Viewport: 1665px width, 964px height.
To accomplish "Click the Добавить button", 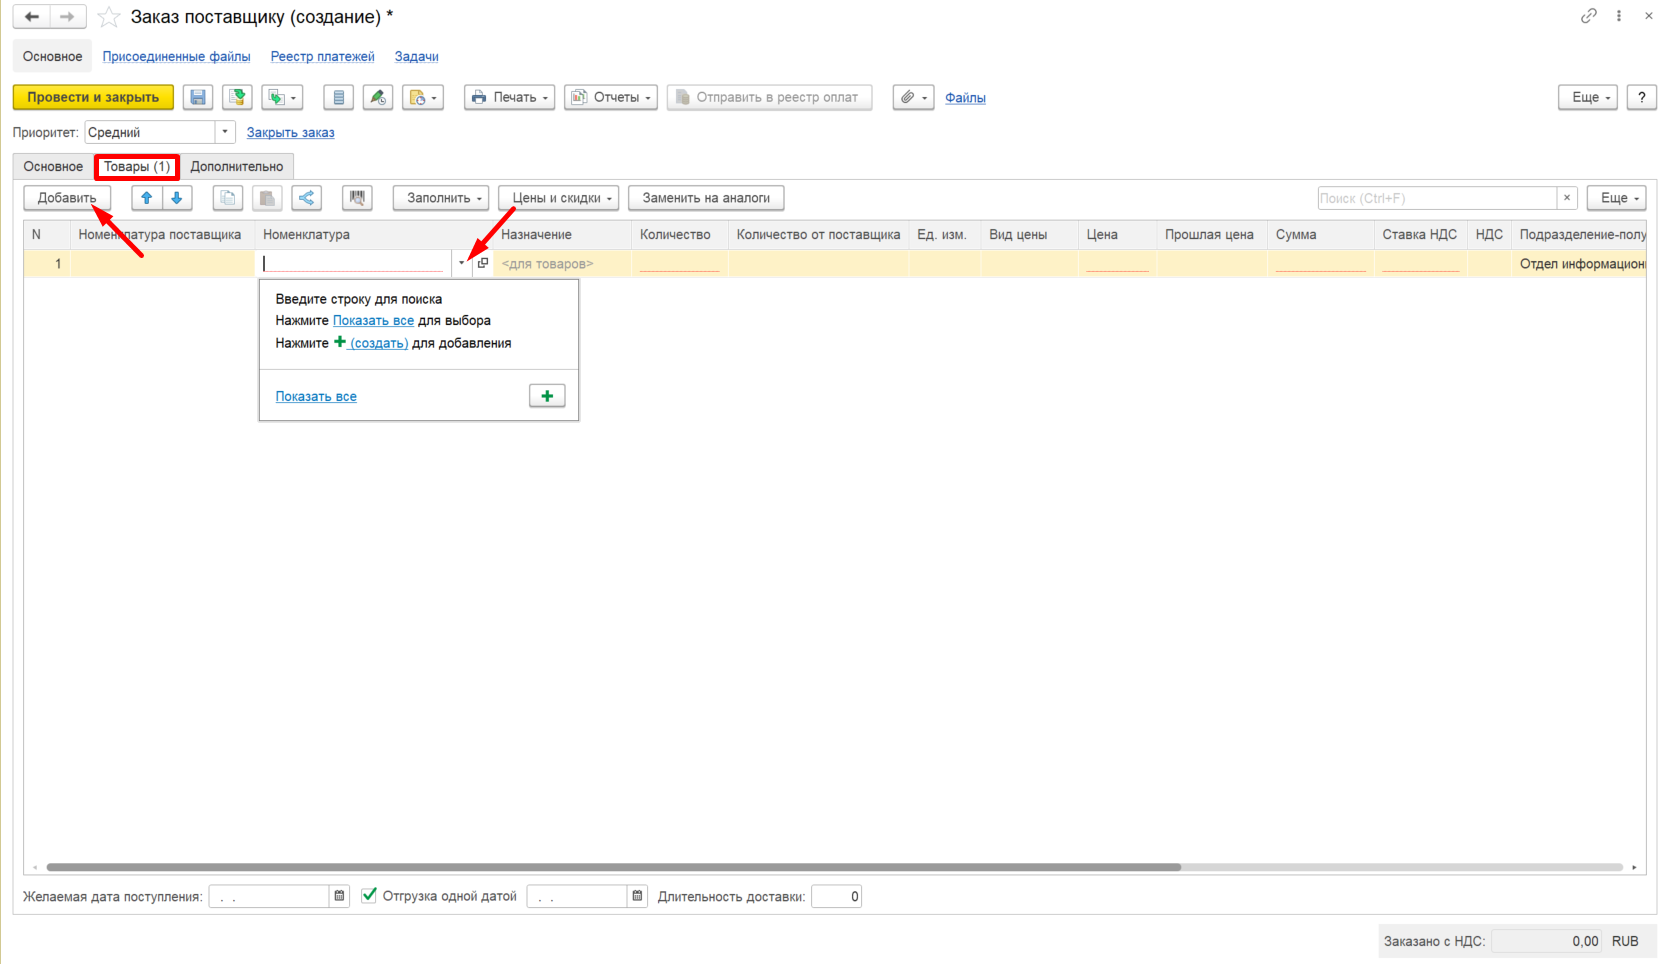I will click(x=67, y=198).
